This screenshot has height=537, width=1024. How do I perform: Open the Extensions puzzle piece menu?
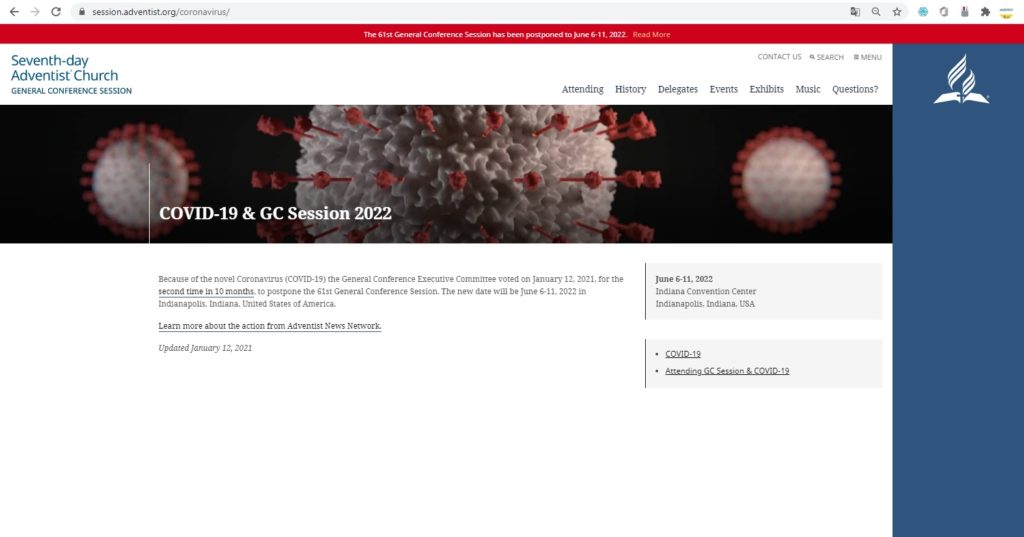click(985, 12)
